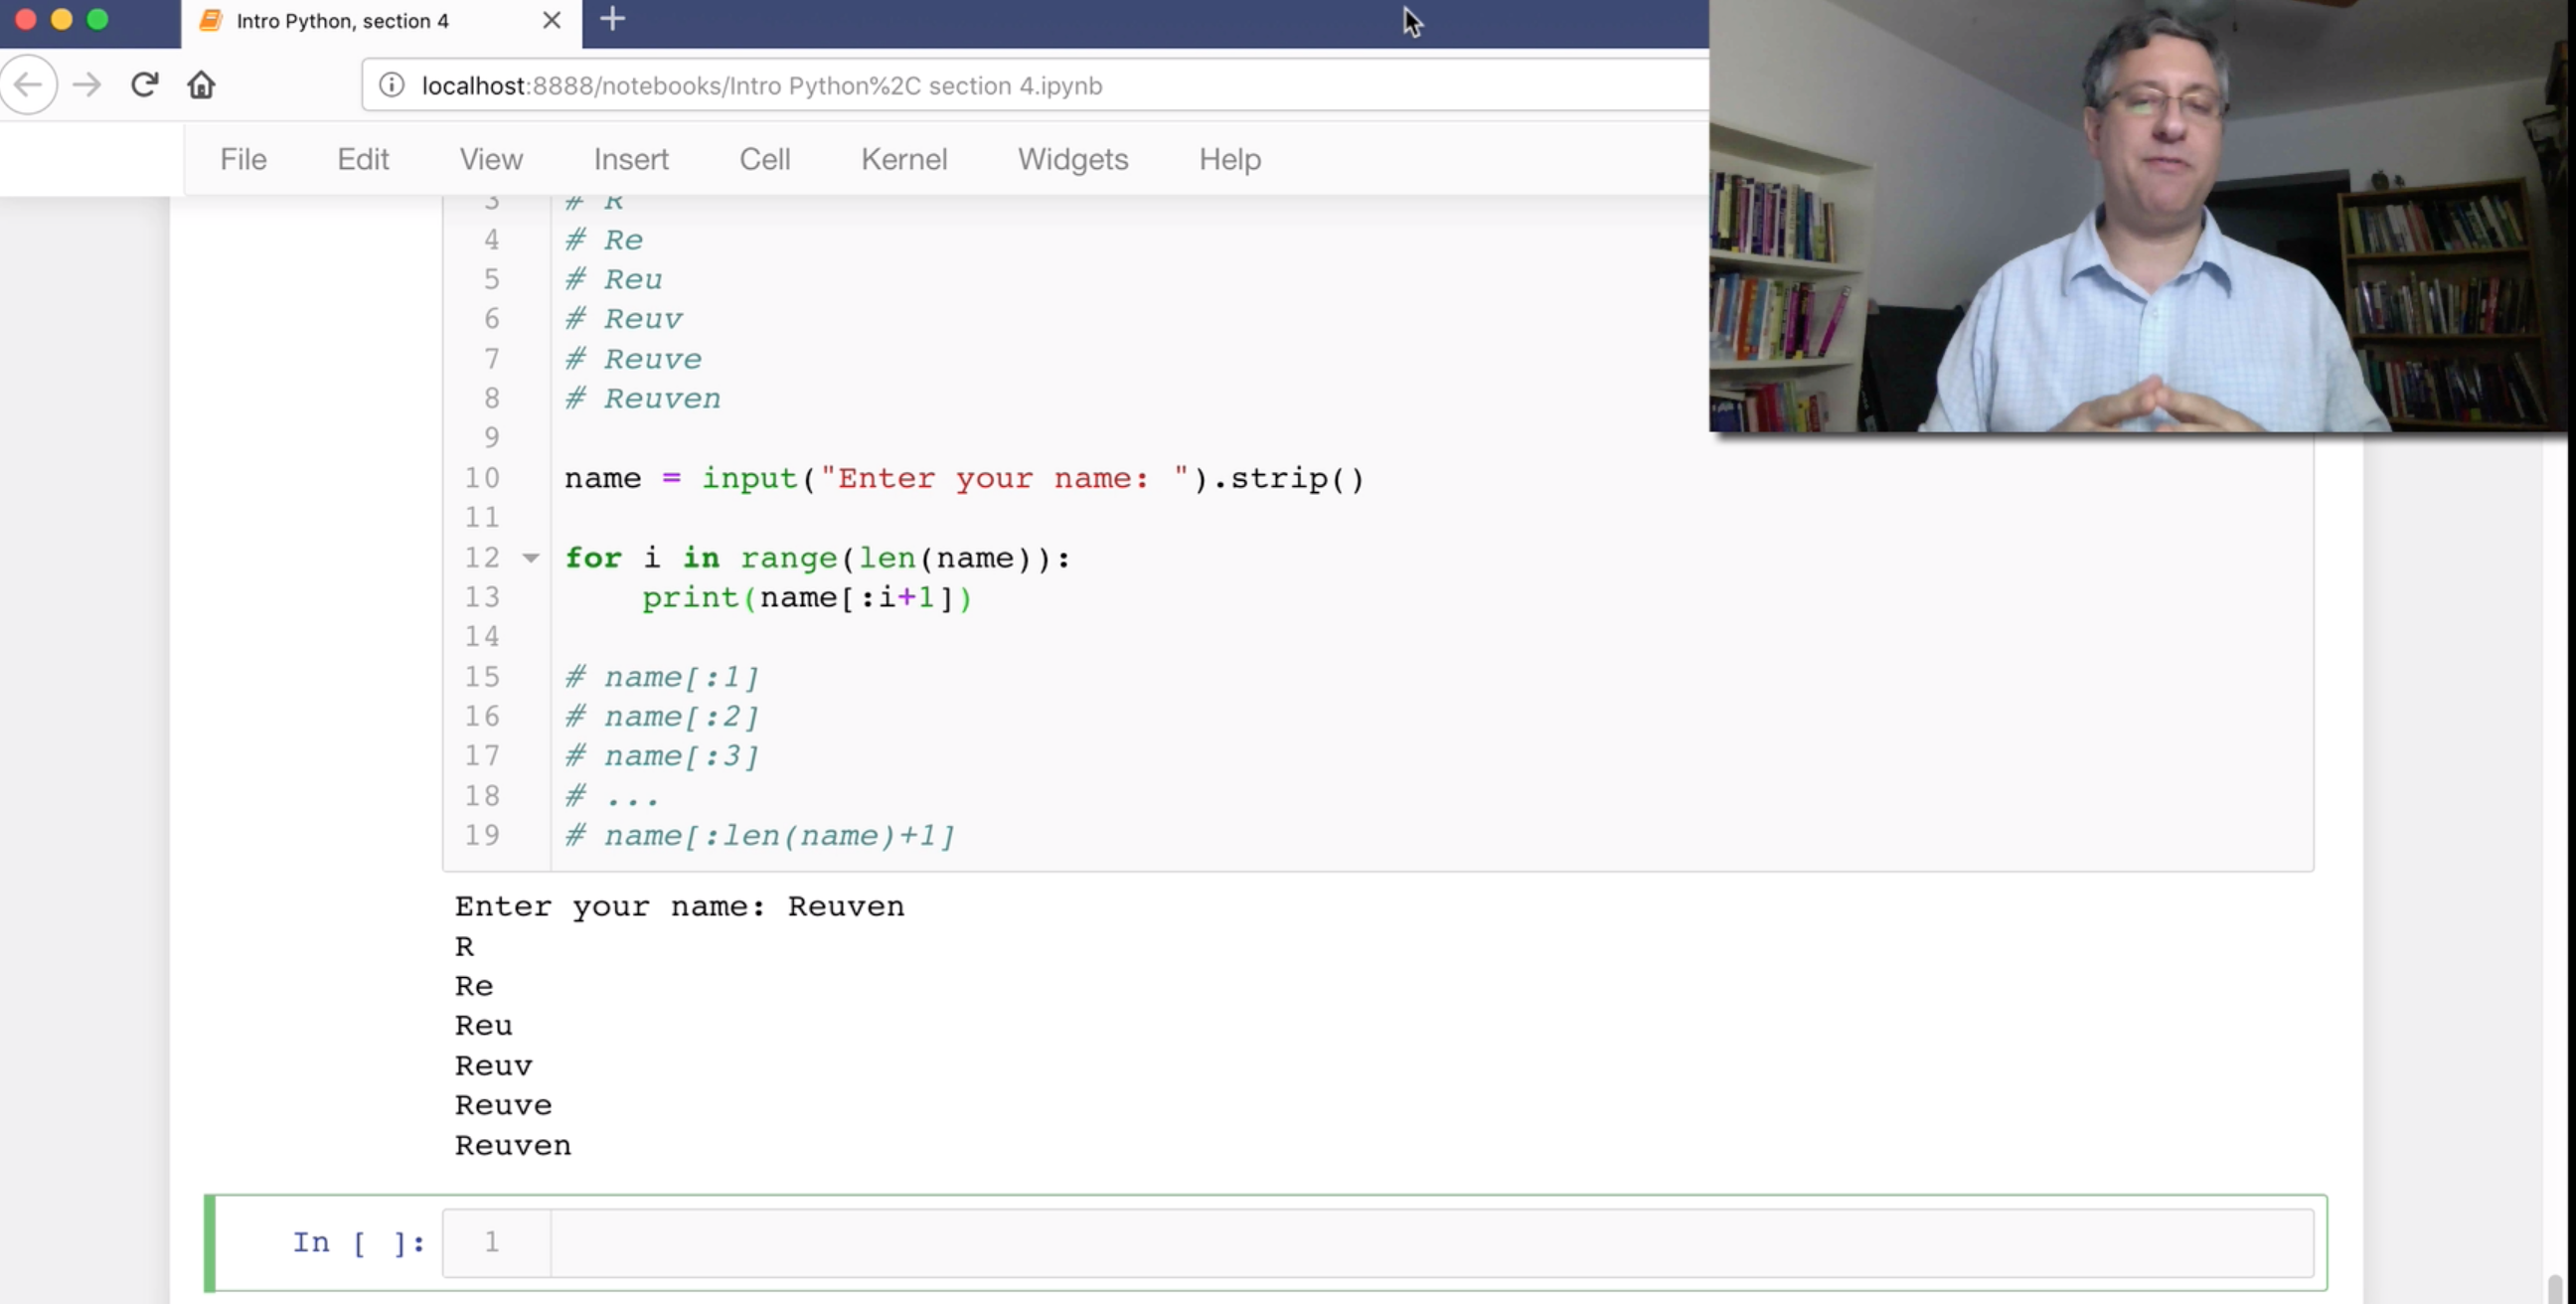Screen dimensions: 2576x1304
Task: Go to the browser home page
Action: [201, 85]
